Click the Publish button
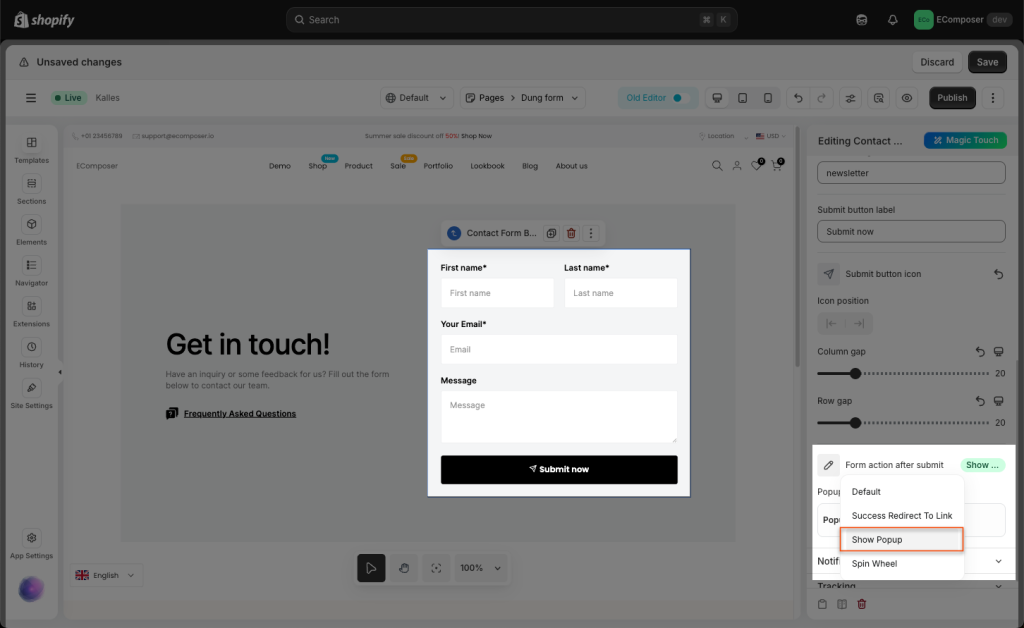Viewport: 1024px width, 628px height. pyautogui.click(x=952, y=98)
